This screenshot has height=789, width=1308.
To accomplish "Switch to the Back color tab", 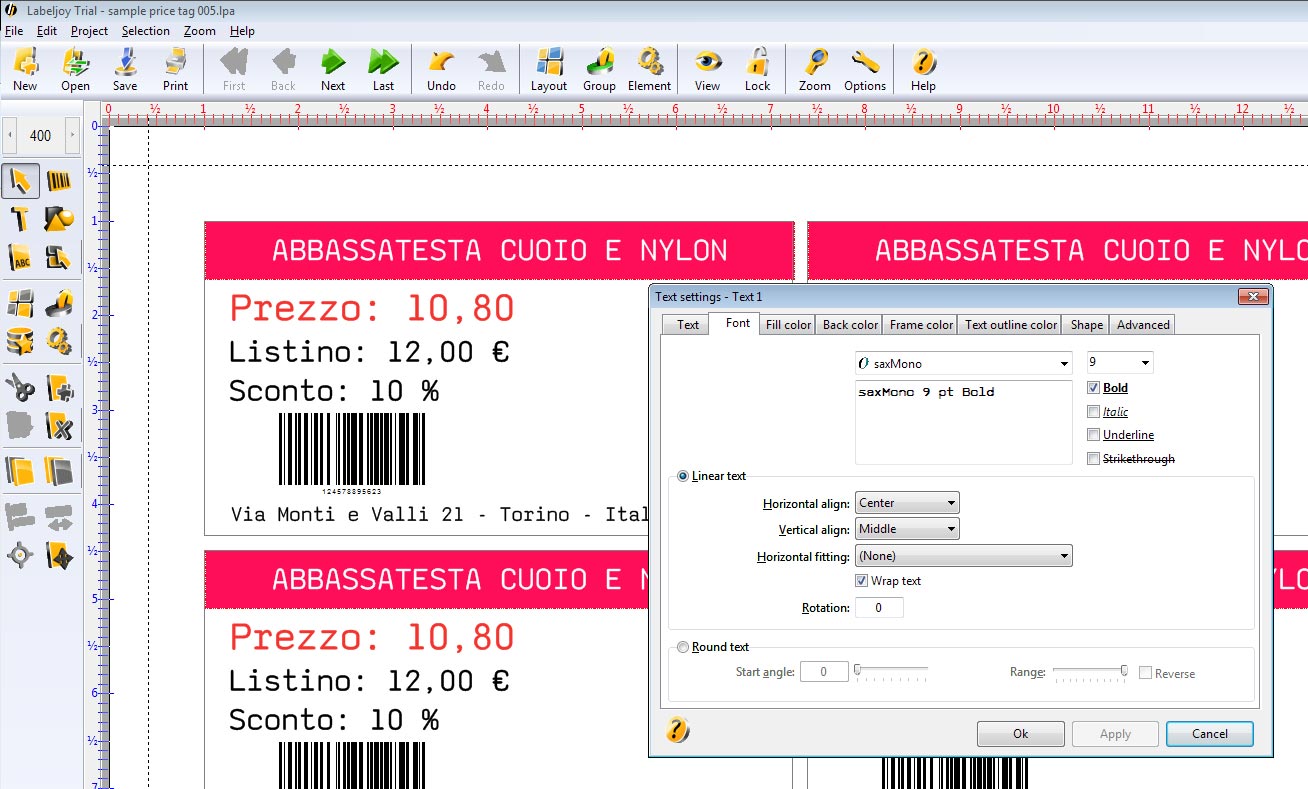I will coord(850,325).
